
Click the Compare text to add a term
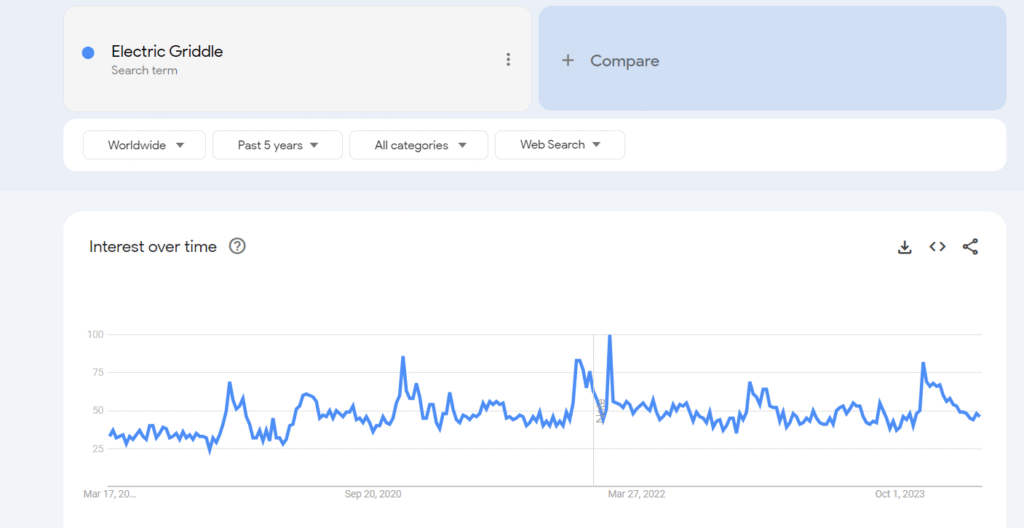coord(624,61)
